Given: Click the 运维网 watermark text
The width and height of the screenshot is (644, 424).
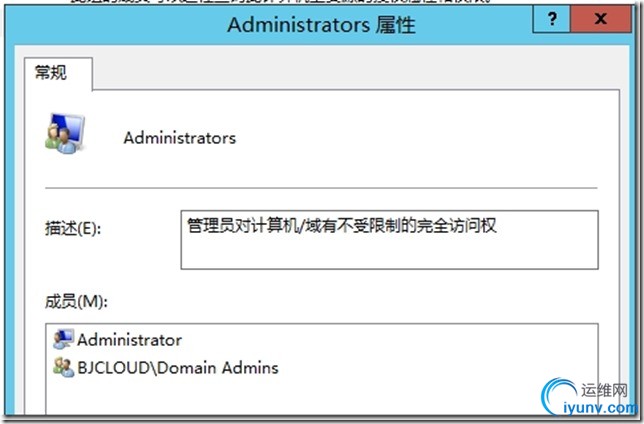Looking at the screenshot, I should click(604, 390).
